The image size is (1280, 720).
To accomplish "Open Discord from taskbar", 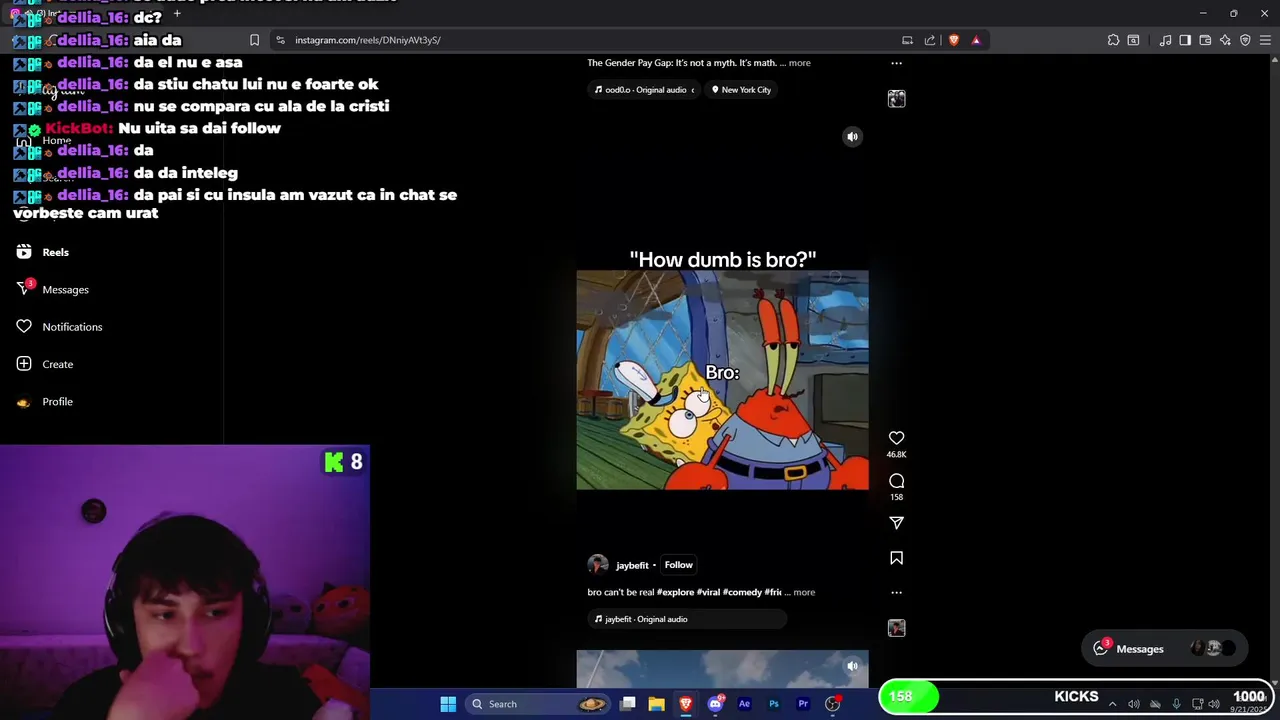I will coord(715,704).
